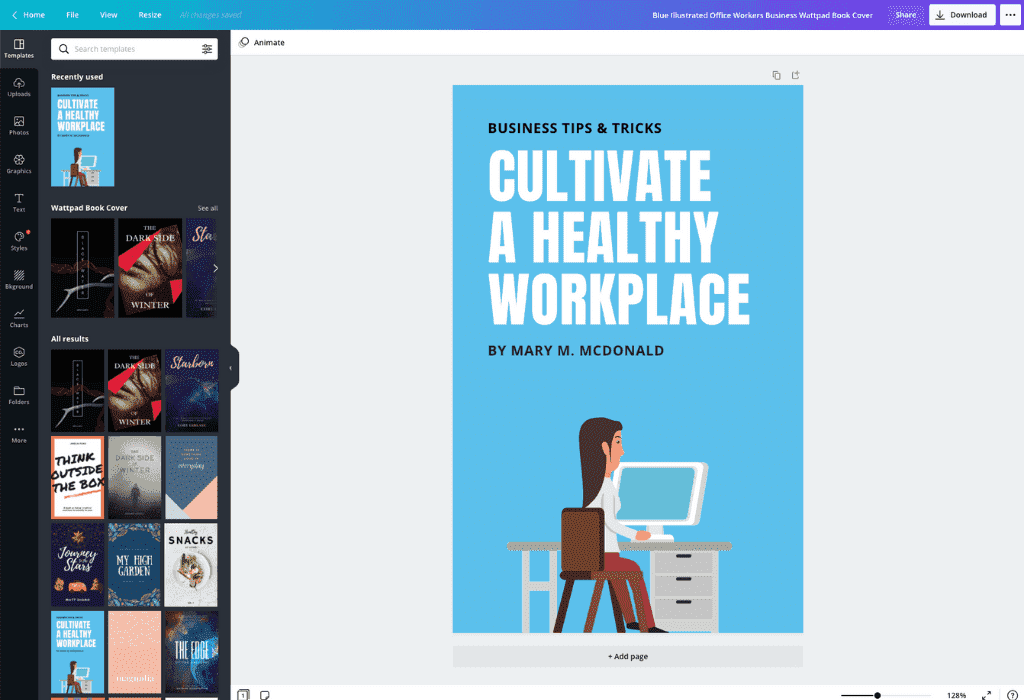Open the Photos panel
The height and width of the screenshot is (700, 1024).
tap(19, 127)
